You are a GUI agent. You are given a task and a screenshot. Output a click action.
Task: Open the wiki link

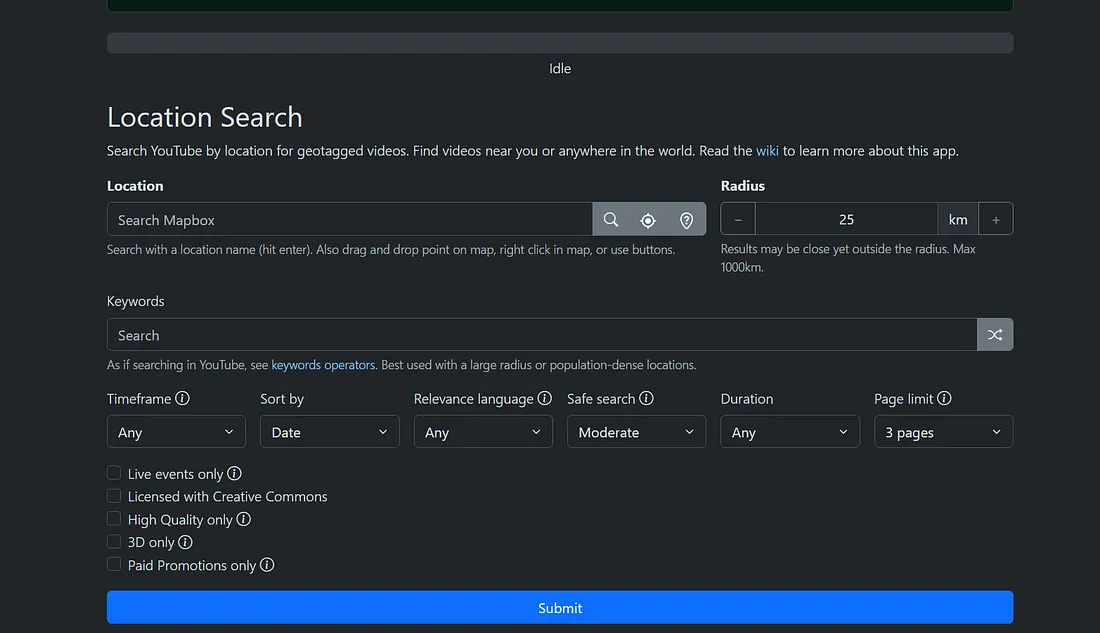[767, 151]
